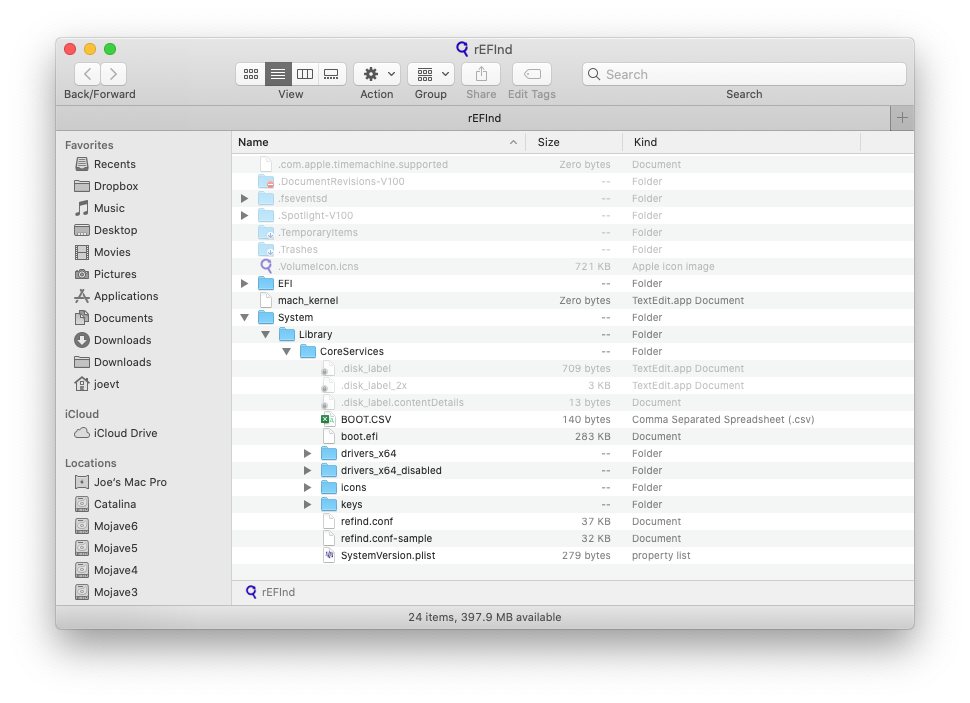Go back using the Back arrow
Viewport: 970px width, 703px height.
[87, 74]
